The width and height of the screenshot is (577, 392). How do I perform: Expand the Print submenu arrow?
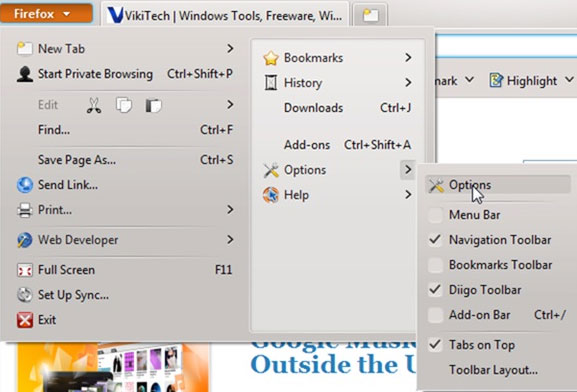click(230, 209)
